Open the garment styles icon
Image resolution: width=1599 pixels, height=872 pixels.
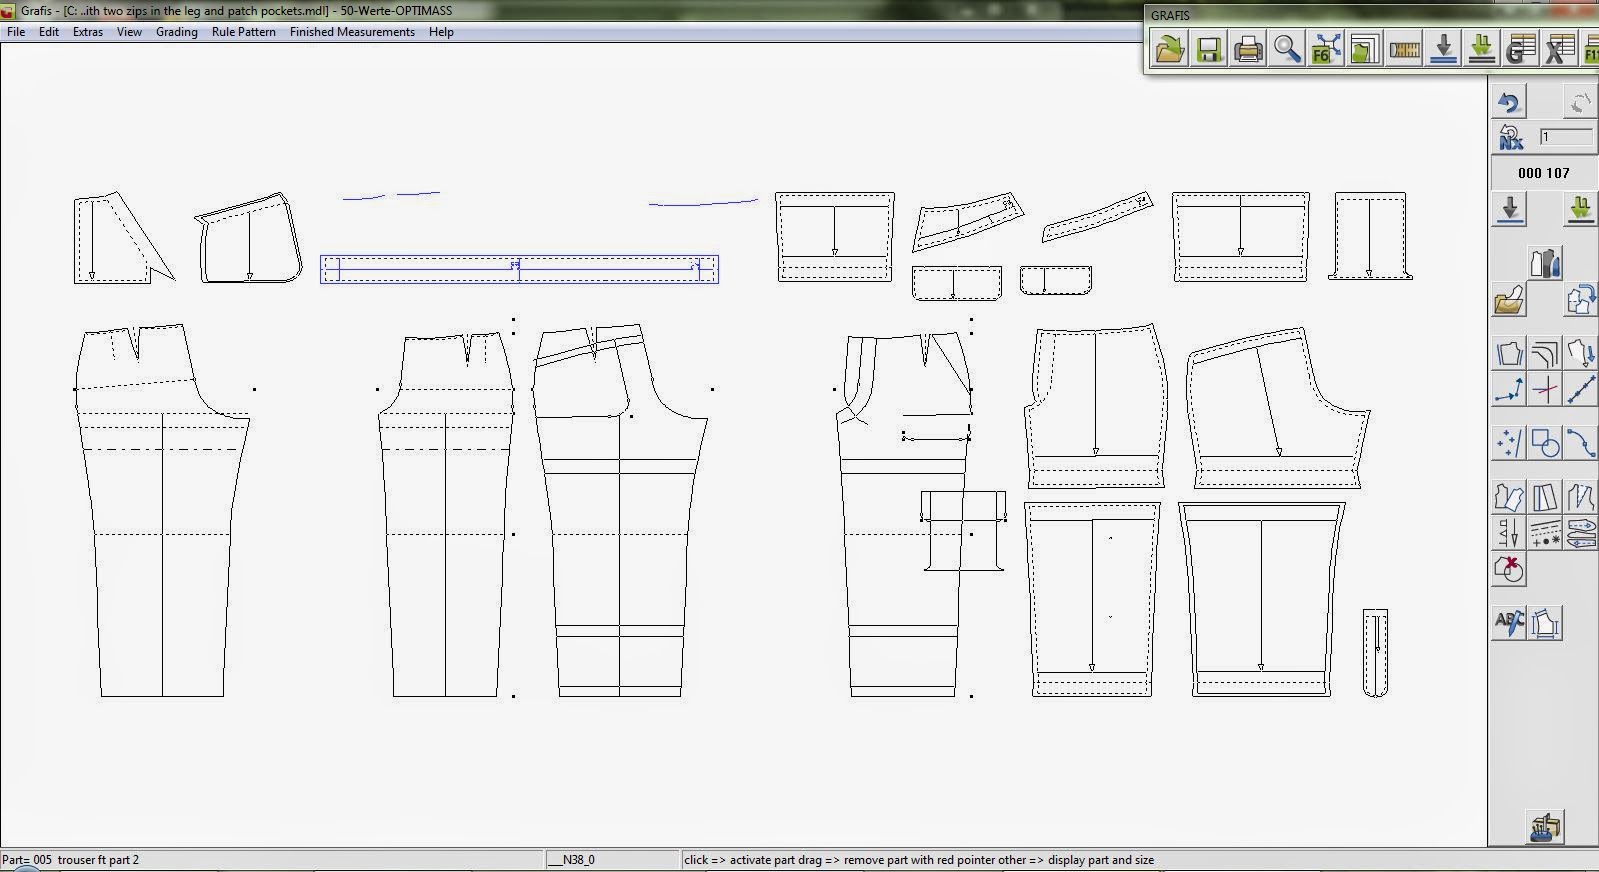[1545, 263]
